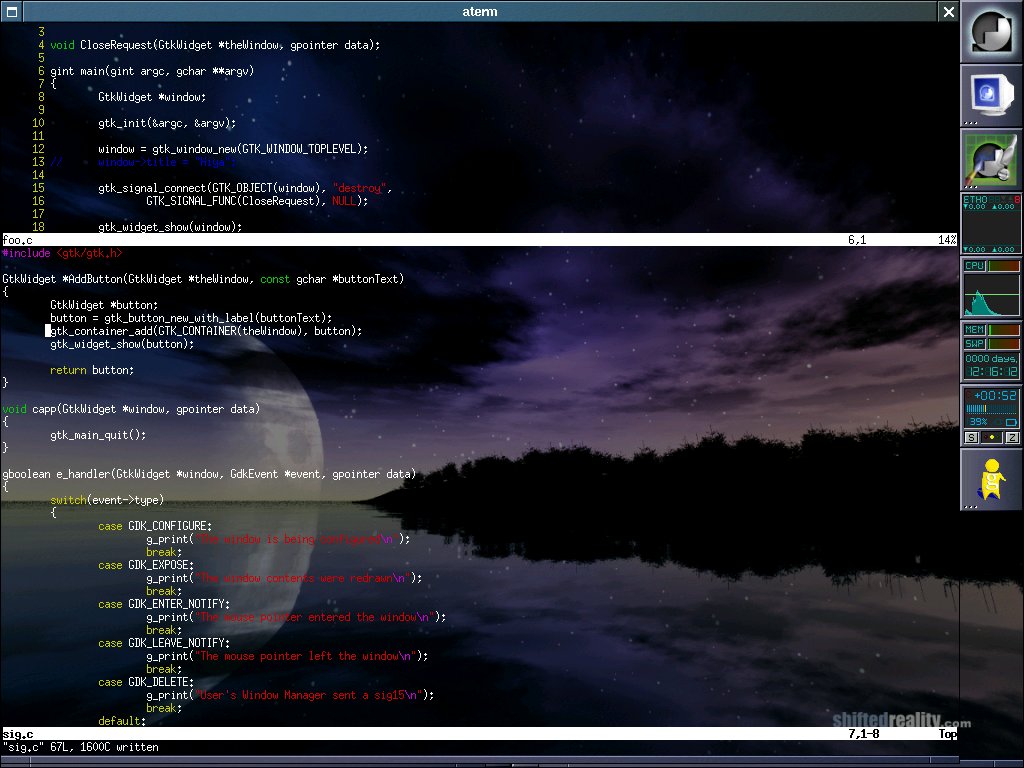Click the commented-out line 13 in foo.c
Viewport: 1024px width, 768px height.
coord(142,162)
